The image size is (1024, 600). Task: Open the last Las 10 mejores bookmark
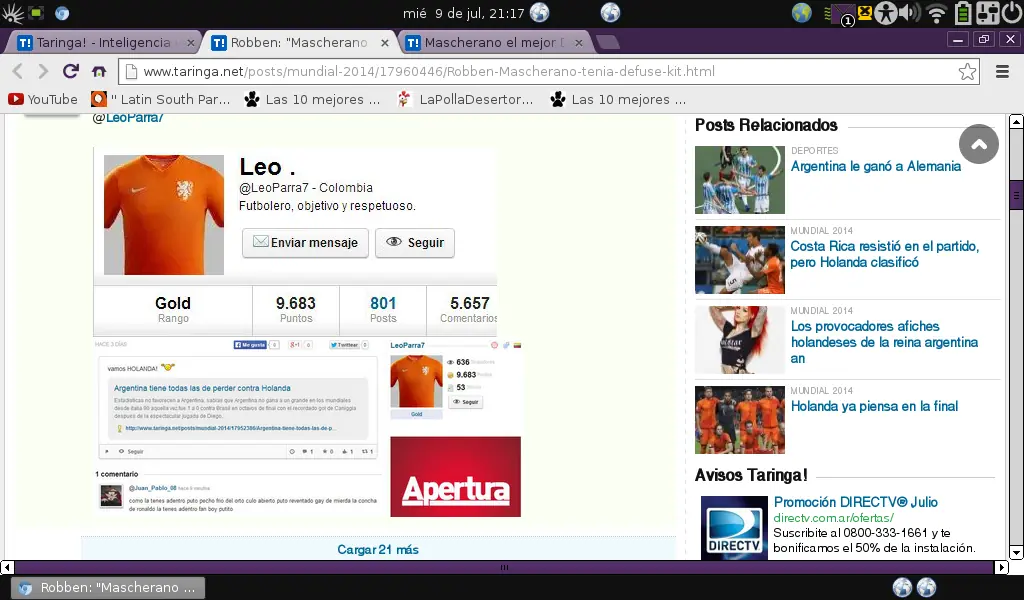[618, 99]
